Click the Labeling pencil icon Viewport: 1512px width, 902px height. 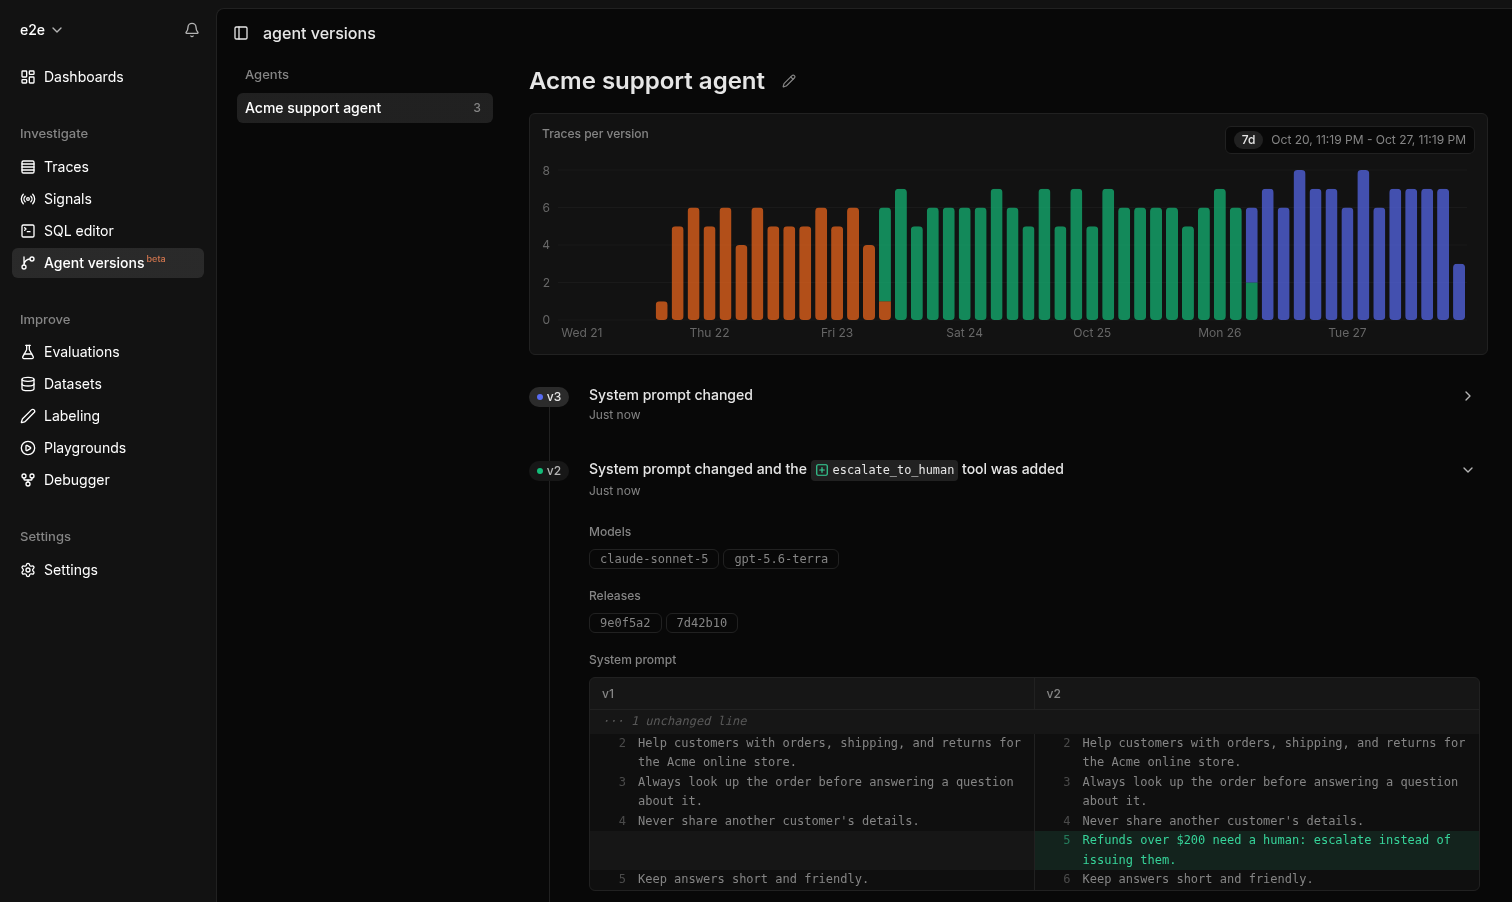pyautogui.click(x=28, y=416)
